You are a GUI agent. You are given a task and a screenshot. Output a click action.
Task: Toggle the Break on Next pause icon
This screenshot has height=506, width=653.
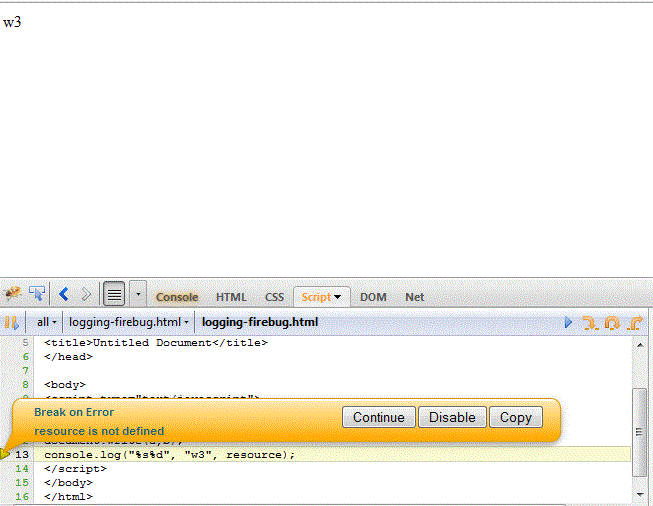12,322
